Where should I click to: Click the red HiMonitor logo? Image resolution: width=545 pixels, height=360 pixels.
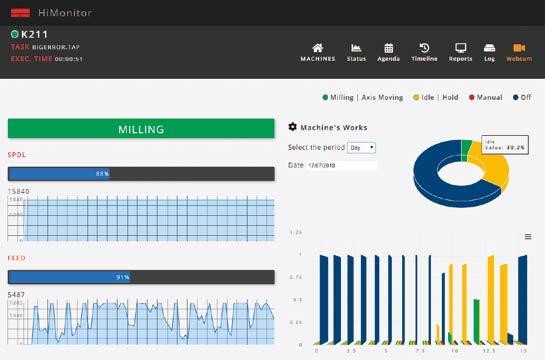pyautogui.click(x=20, y=13)
